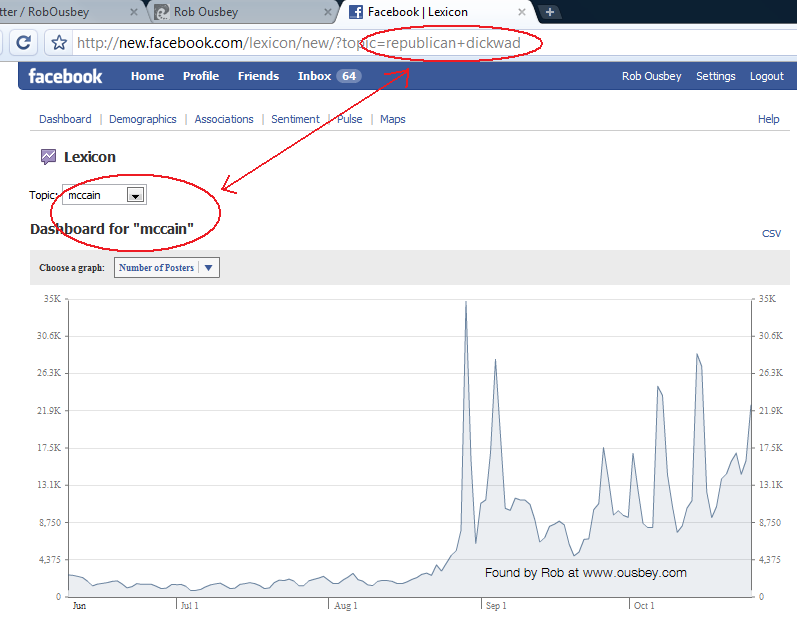Open the Maps view
Screen dimensions: 797x620
[392, 119]
